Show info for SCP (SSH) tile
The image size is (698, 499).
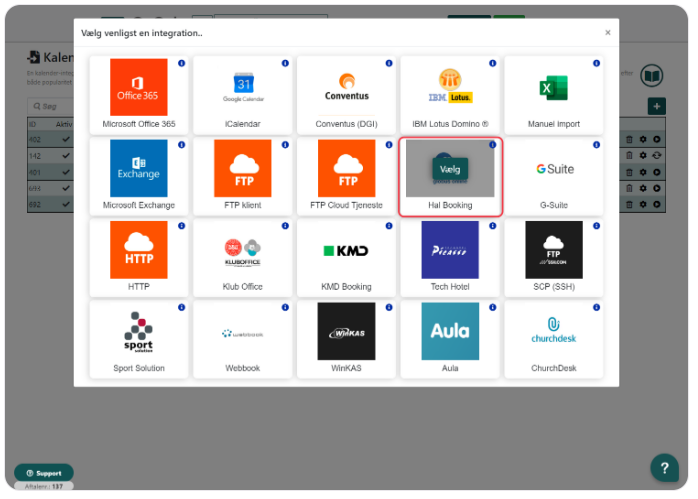click(x=596, y=226)
